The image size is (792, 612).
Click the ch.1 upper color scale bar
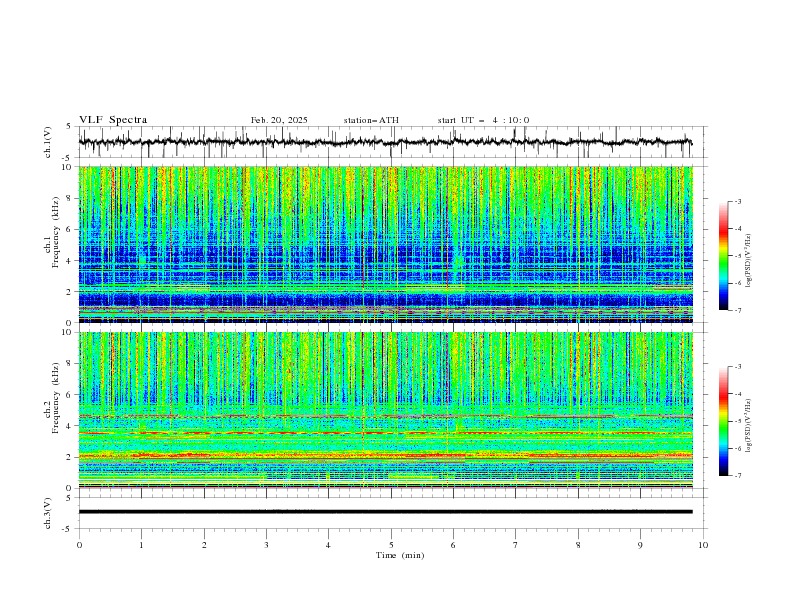click(x=723, y=256)
